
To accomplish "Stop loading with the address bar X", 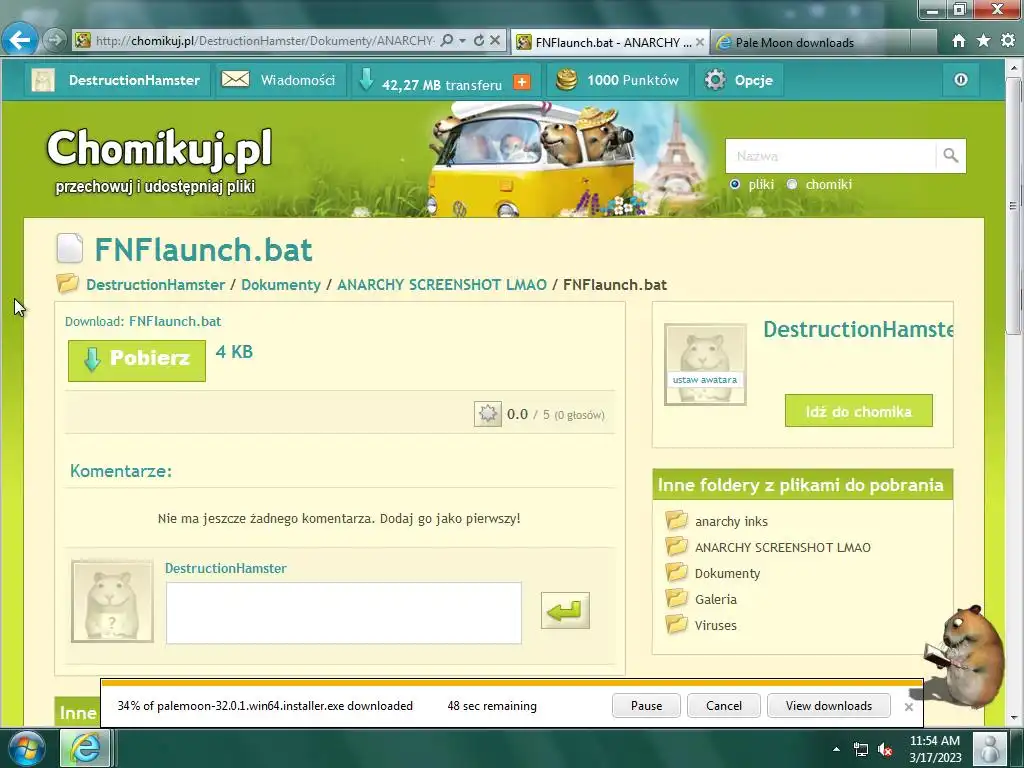I will [495, 40].
